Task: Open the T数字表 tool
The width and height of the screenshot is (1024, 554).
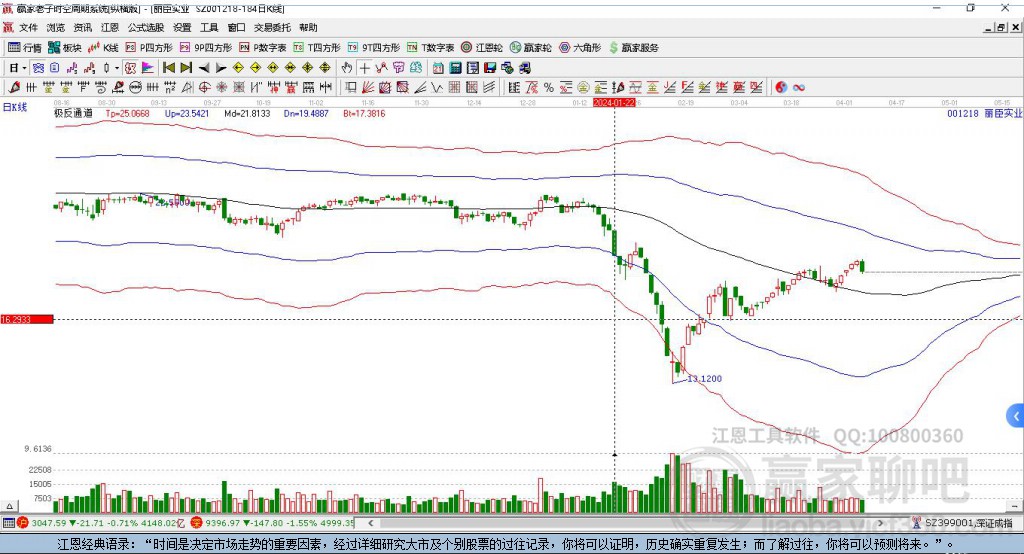Action: [x=430, y=48]
